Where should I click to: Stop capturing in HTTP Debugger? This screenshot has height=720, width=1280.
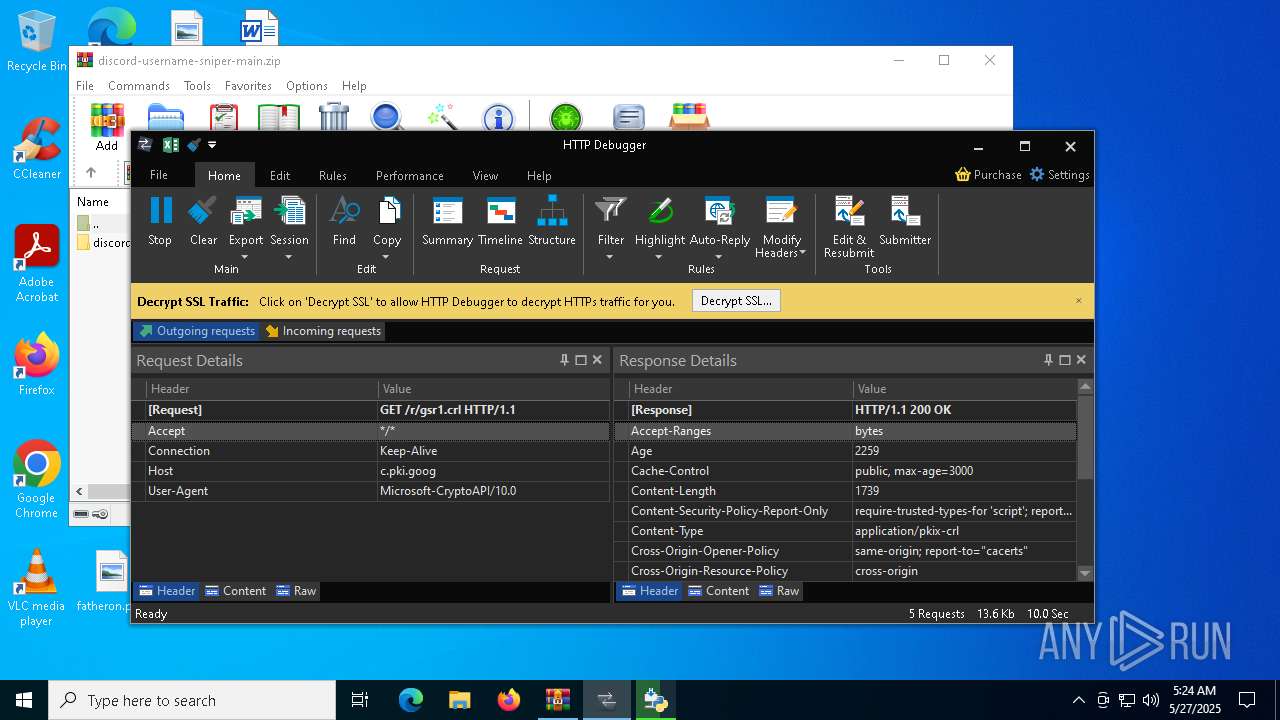point(160,221)
